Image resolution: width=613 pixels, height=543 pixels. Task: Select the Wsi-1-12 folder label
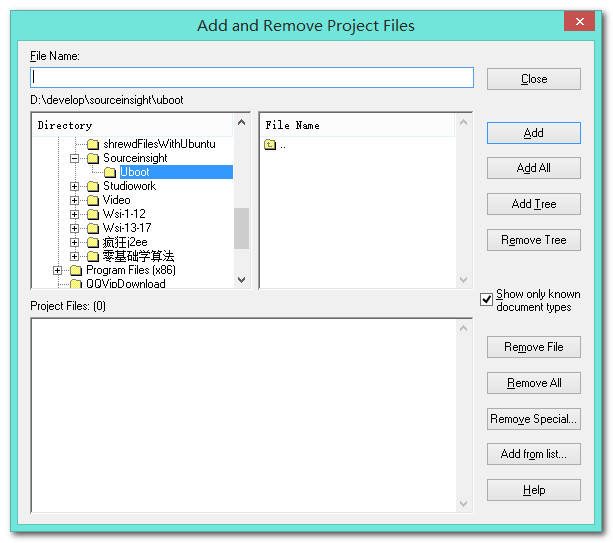(x=124, y=214)
